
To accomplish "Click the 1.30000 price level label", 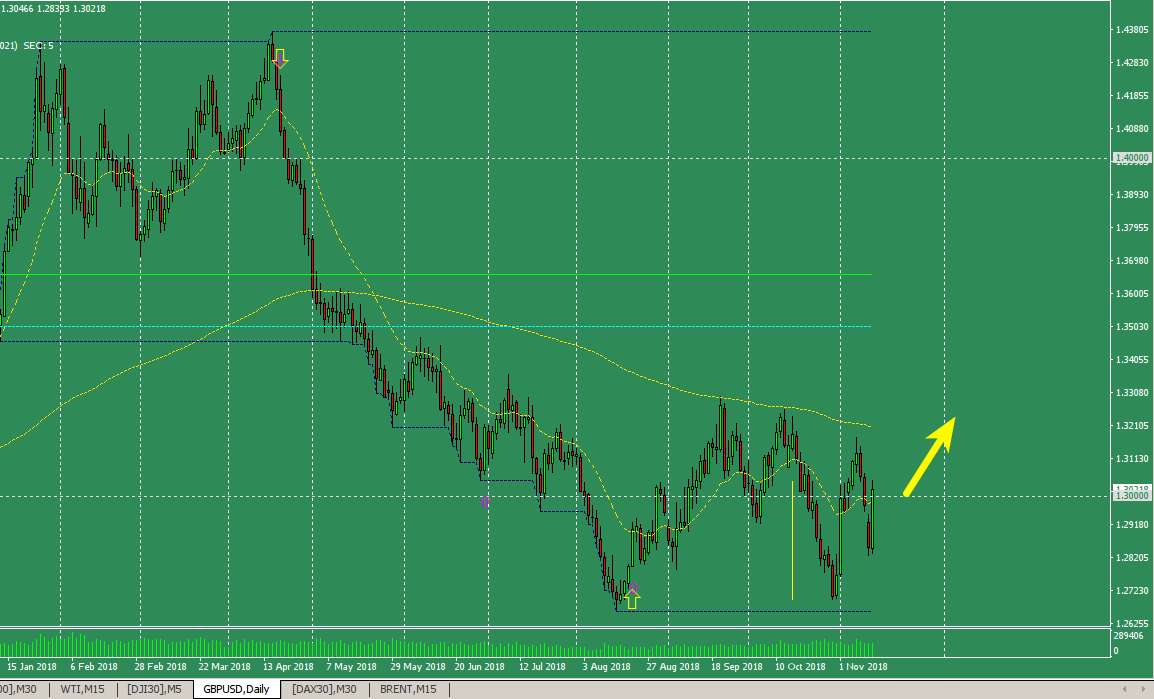I will (1131, 496).
